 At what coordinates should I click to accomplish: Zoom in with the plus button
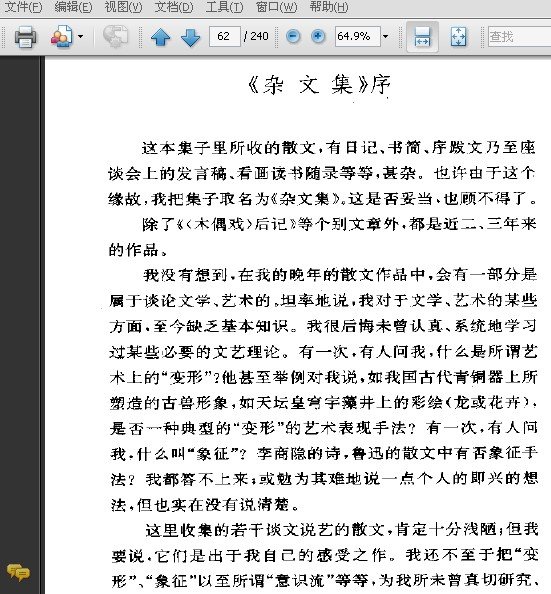point(318,36)
